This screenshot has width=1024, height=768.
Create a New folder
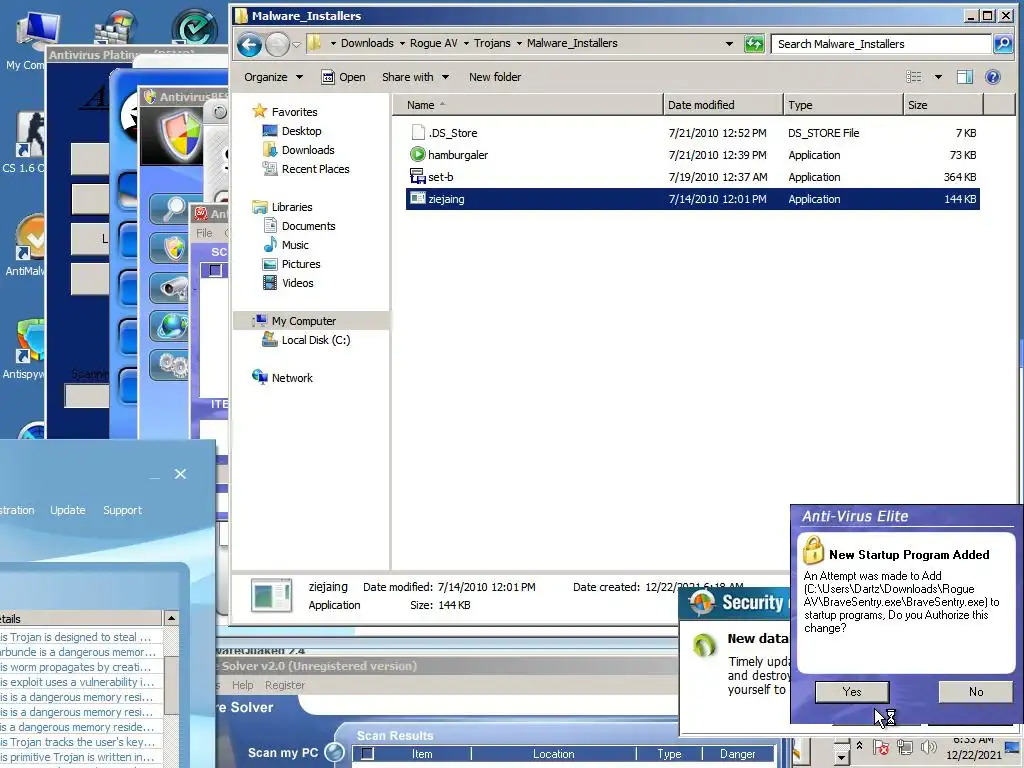click(494, 77)
